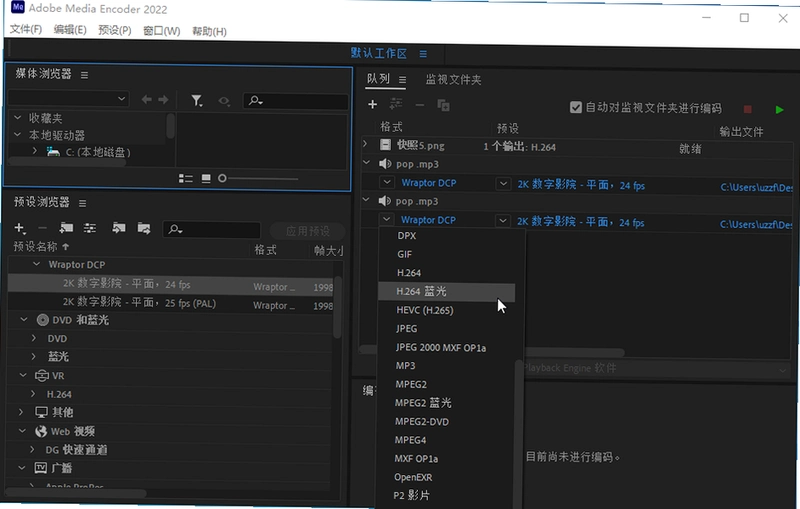
Task: Collapse the first pop.mp3 queue item
Action: click(x=366, y=163)
